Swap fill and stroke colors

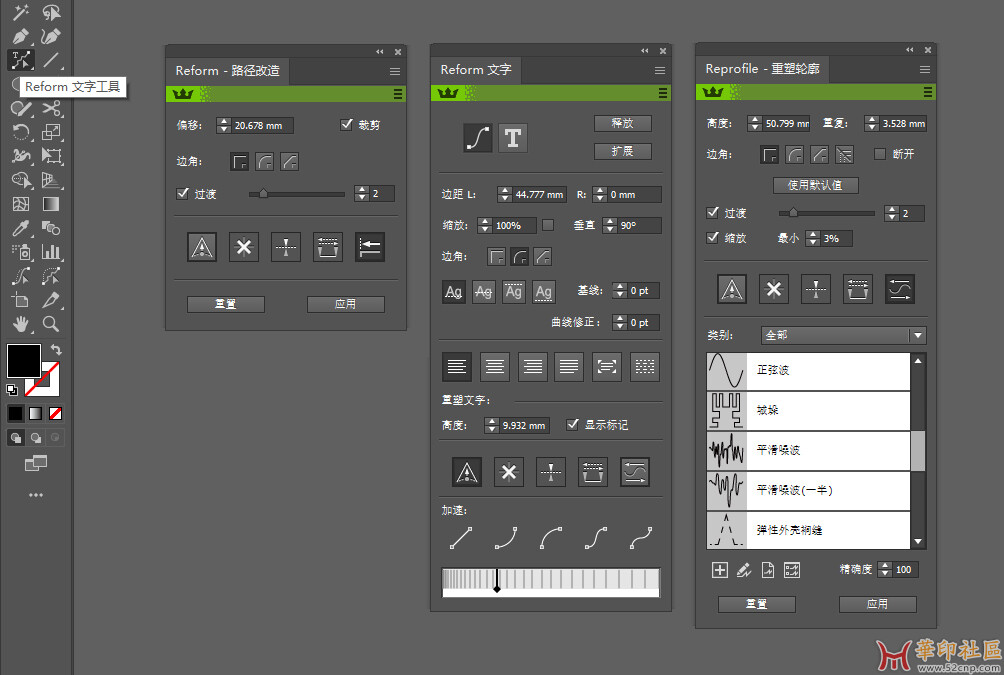tap(56, 350)
